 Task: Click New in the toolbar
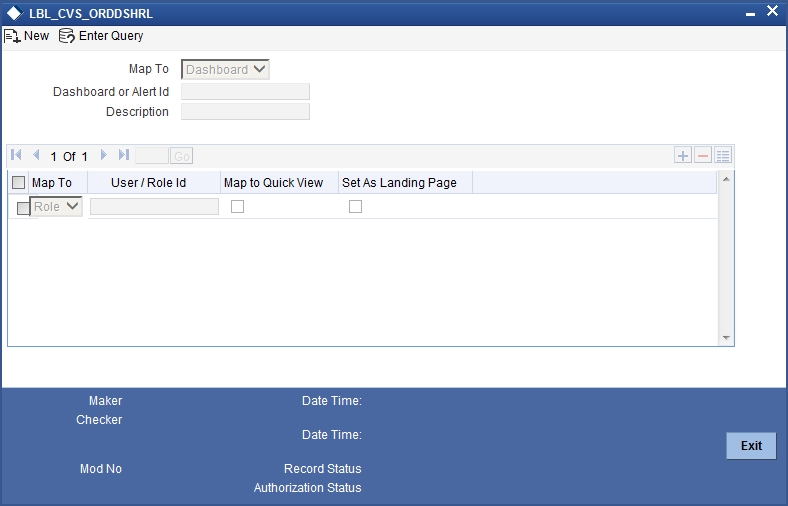pos(27,36)
